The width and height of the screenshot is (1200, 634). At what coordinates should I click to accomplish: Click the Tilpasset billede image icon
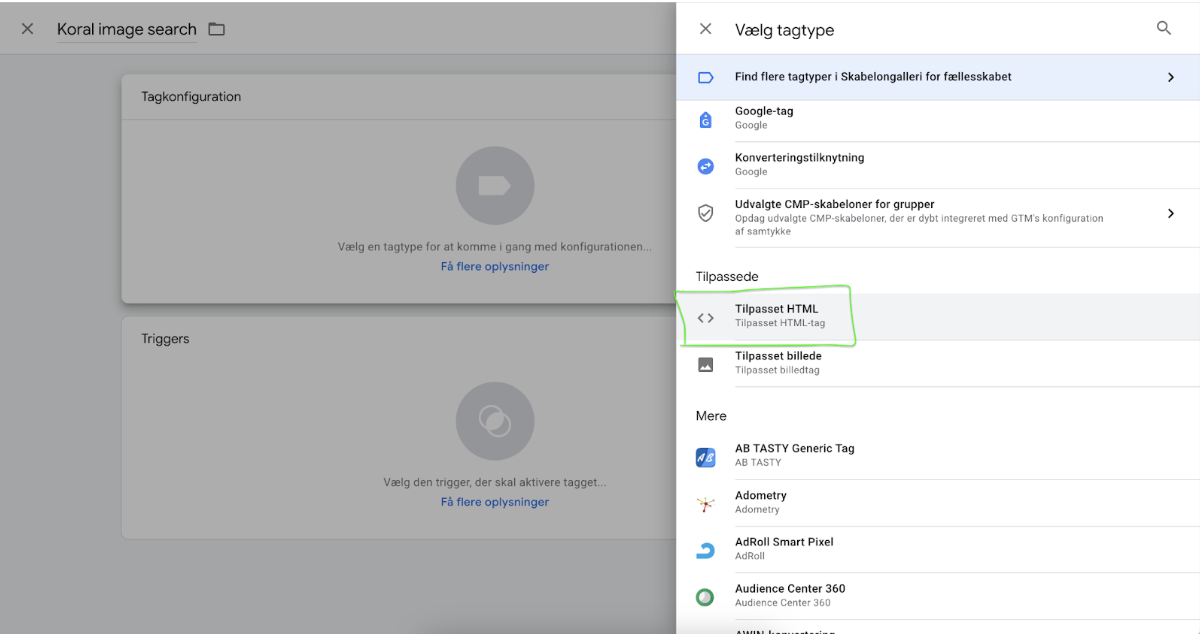705,364
